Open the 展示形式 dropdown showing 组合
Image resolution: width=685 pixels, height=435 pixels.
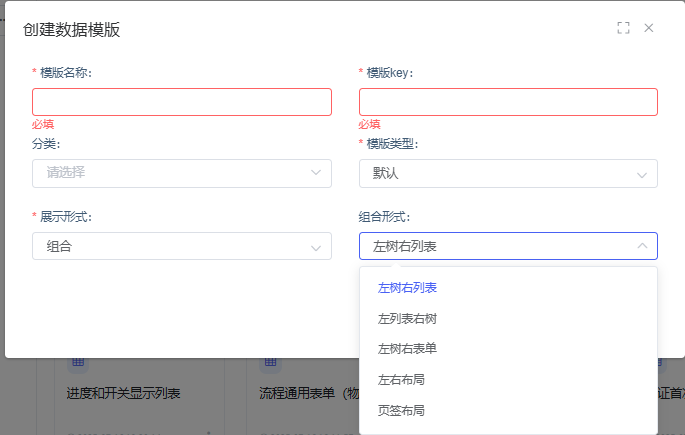[x=181, y=246]
